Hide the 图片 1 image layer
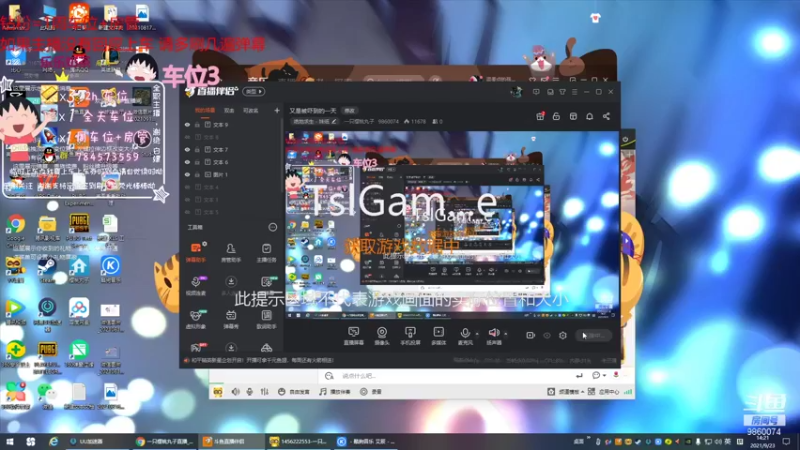Viewport: 800px width, 450px height. pyautogui.click(x=187, y=174)
